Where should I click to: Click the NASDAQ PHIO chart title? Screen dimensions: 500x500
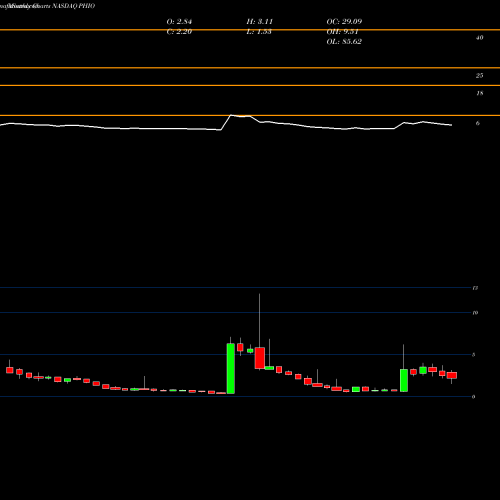point(73,6)
